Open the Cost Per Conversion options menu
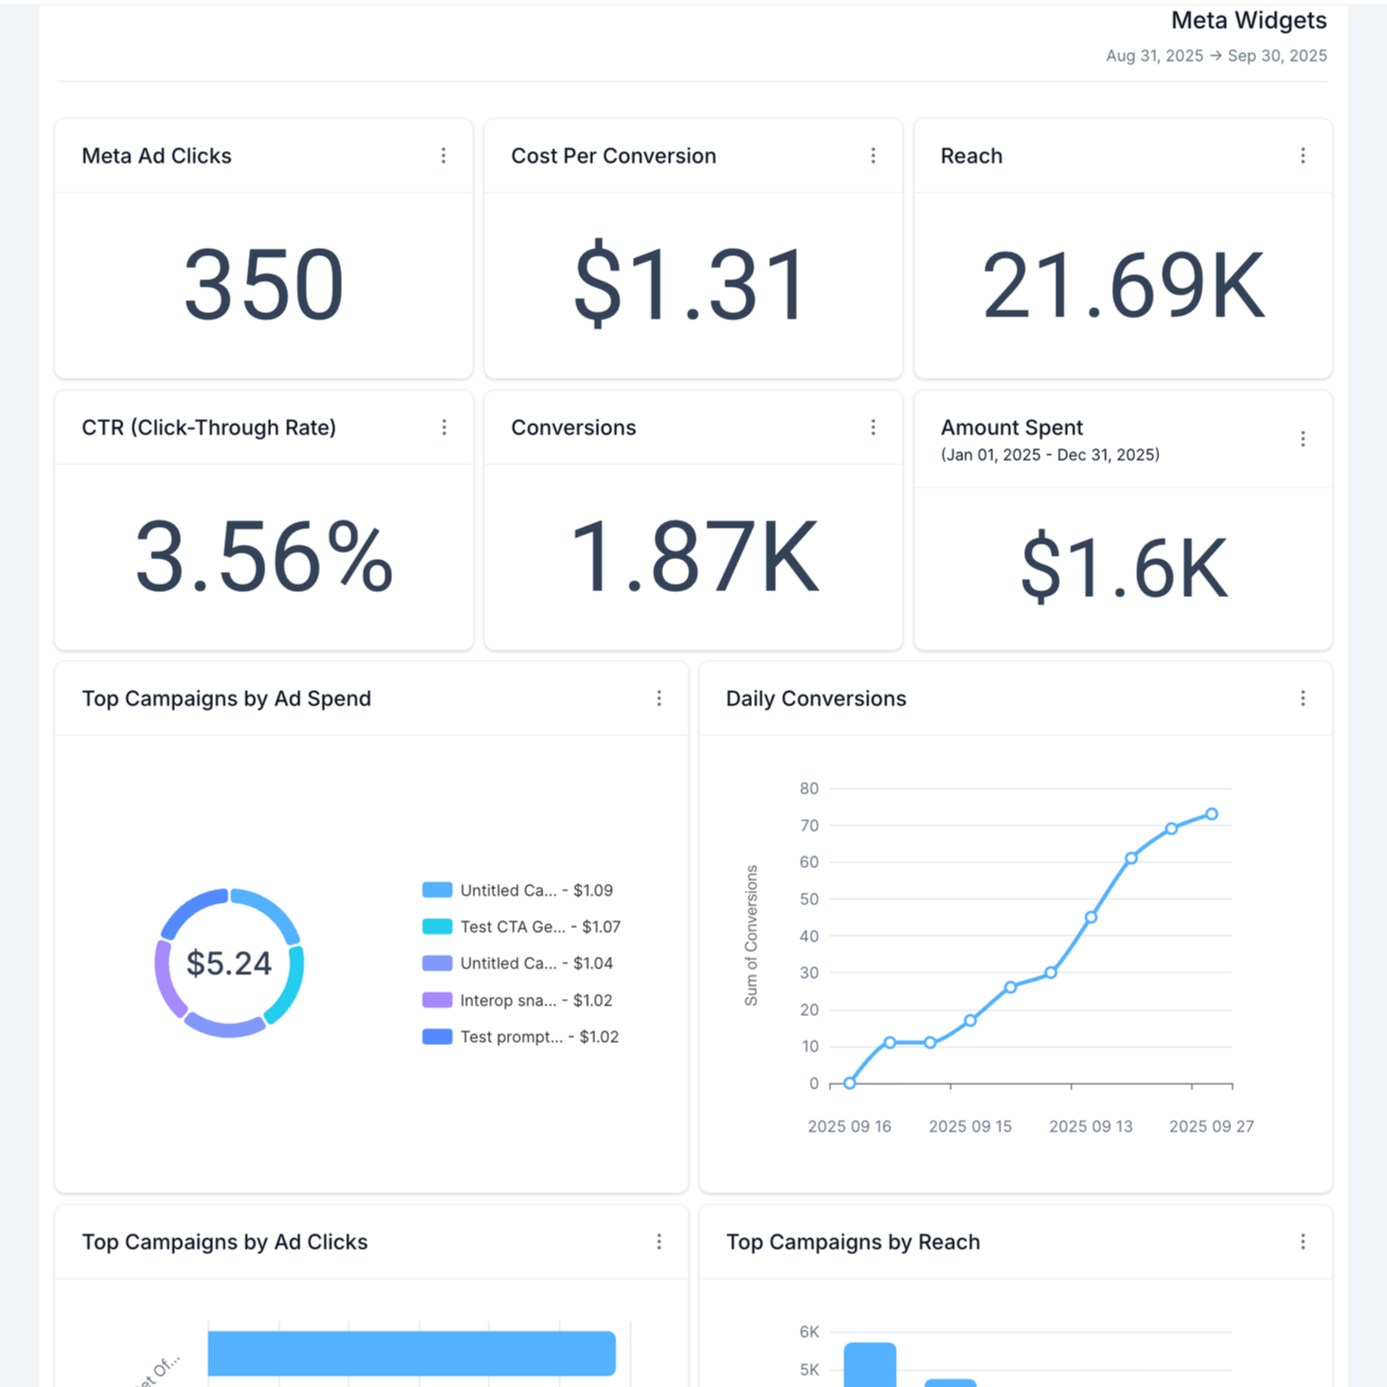This screenshot has height=1387, width=1387. click(873, 156)
